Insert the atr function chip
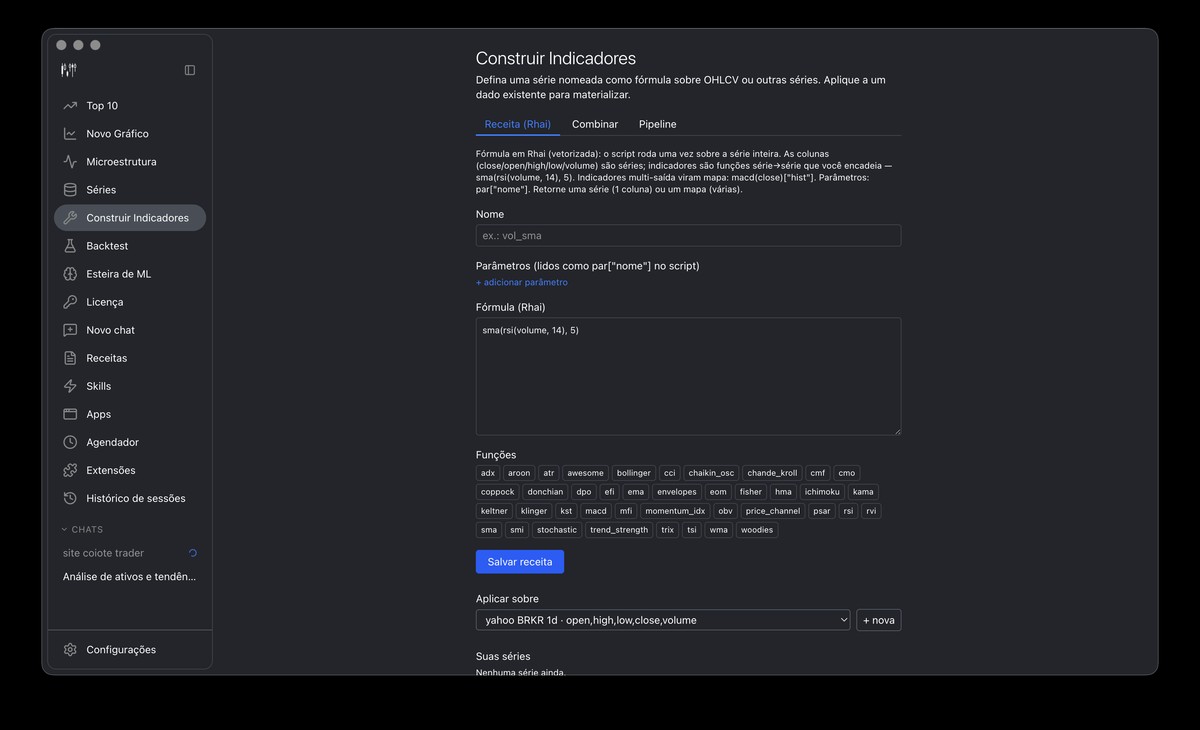Screen dimensions: 1200x730 549,473
